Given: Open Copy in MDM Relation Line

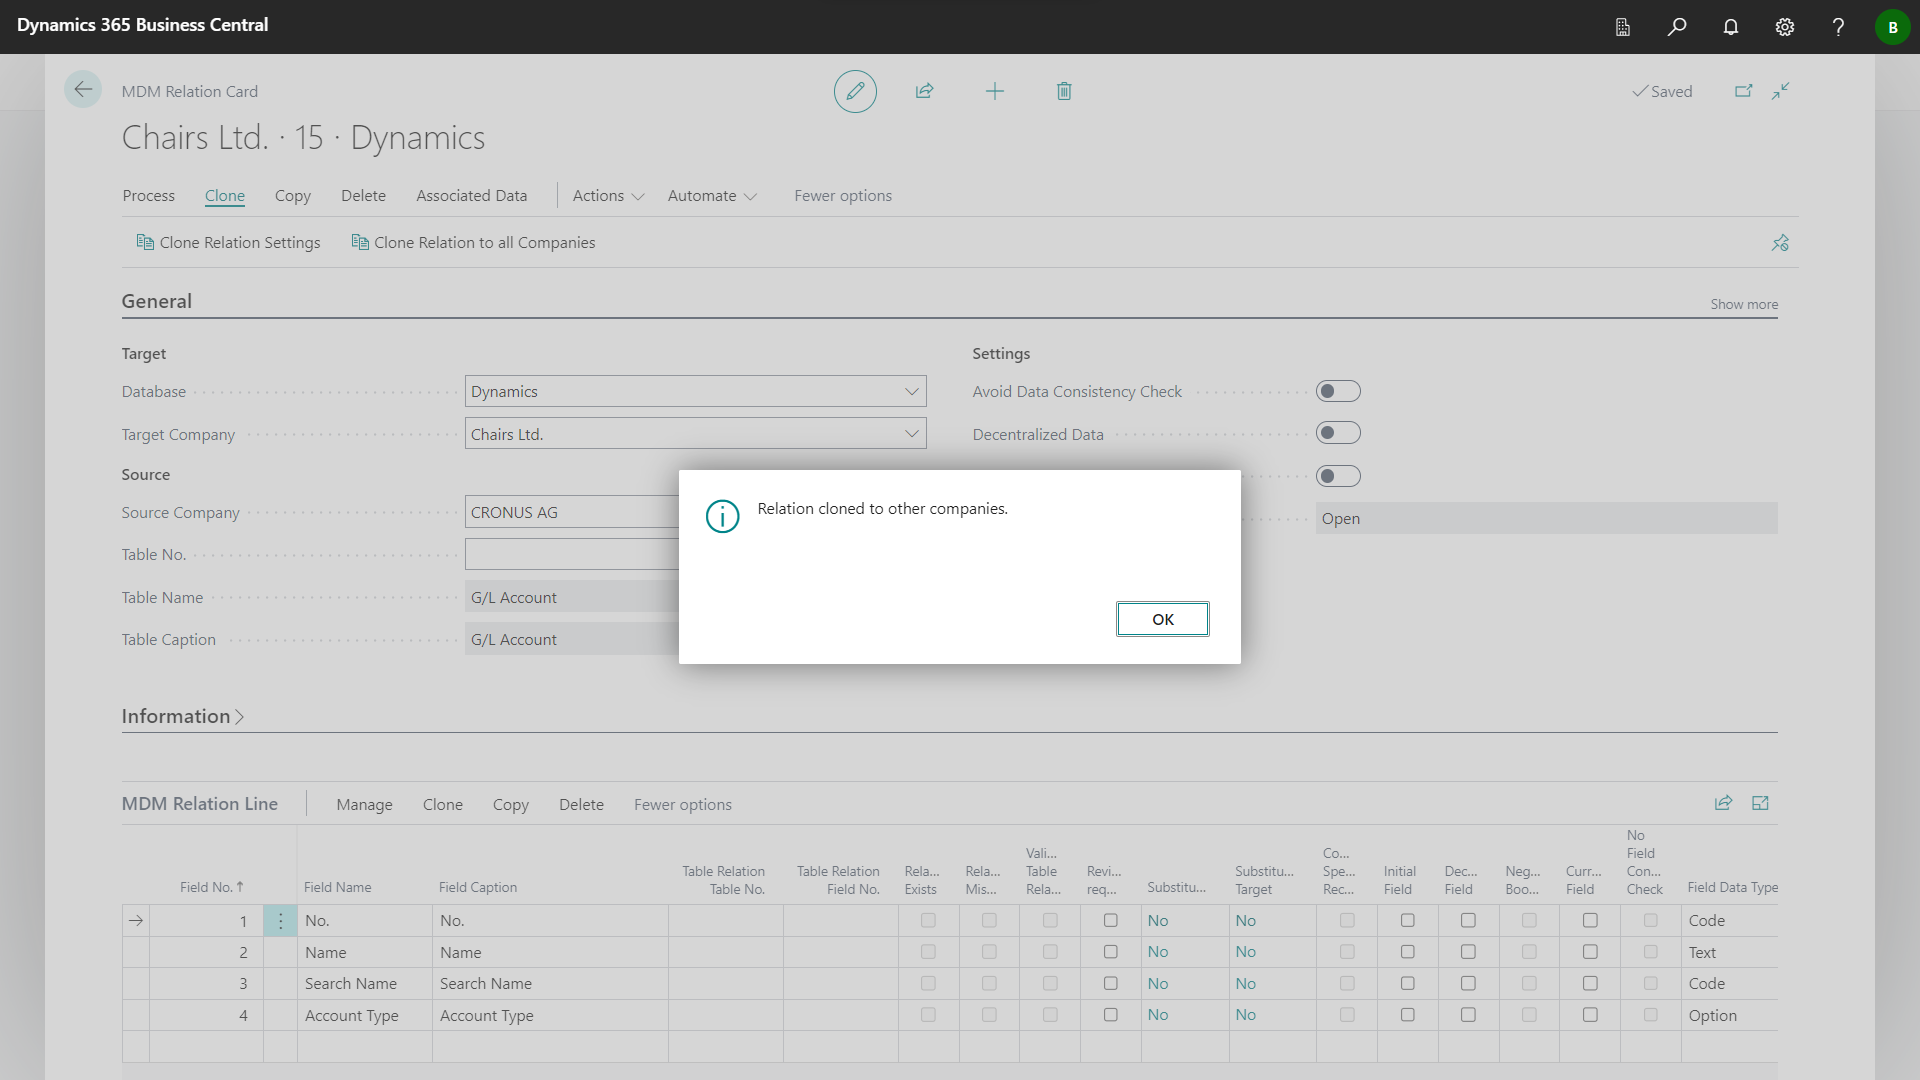Looking at the screenshot, I should tap(510, 804).
